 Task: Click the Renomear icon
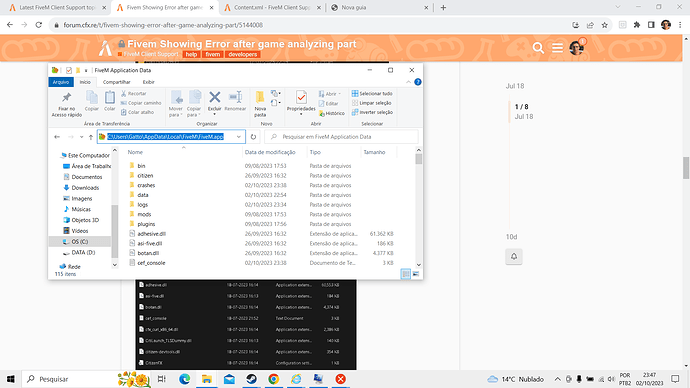(235, 97)
